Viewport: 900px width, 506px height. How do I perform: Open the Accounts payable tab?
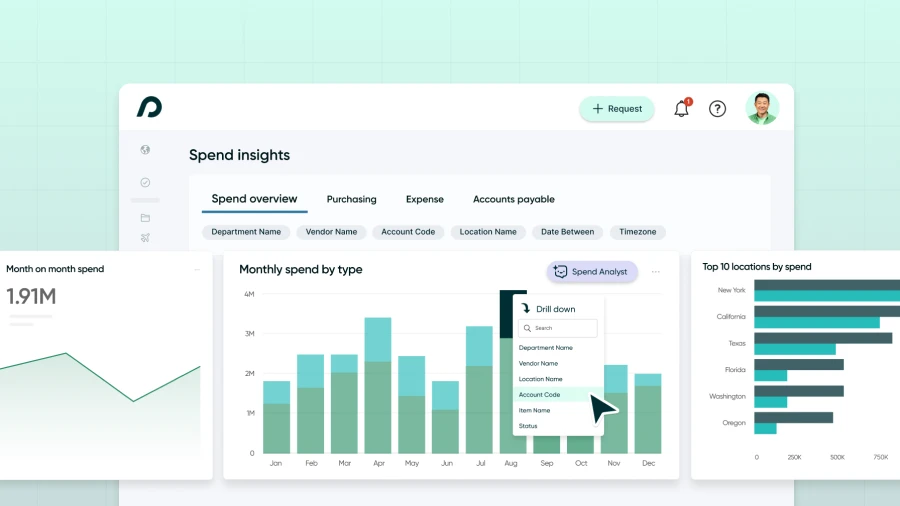(x=514, y=199)
